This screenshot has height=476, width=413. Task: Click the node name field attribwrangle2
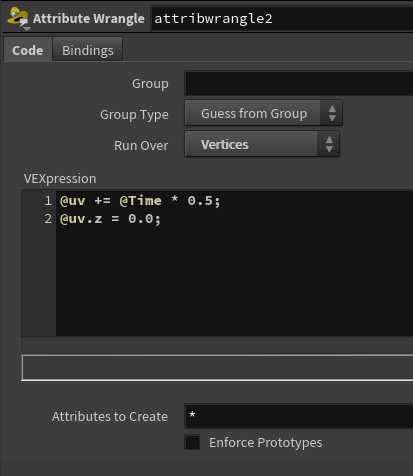282,18
